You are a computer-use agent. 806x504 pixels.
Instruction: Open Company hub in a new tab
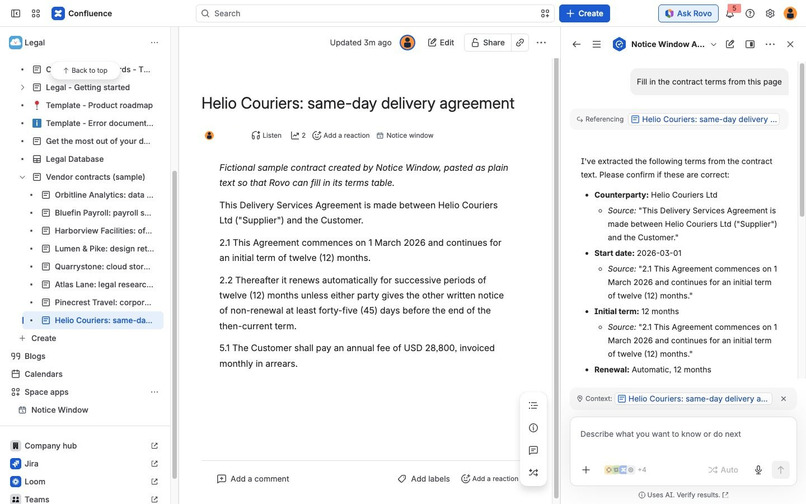point(154,446)
